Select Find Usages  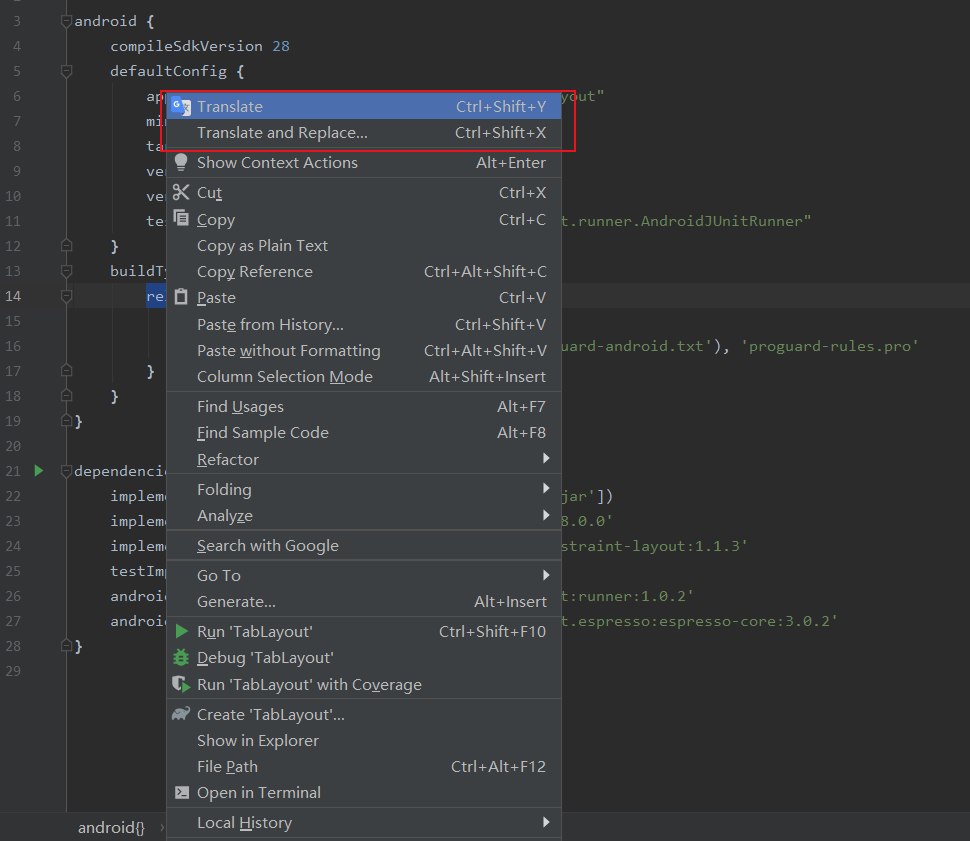(364, 407)
